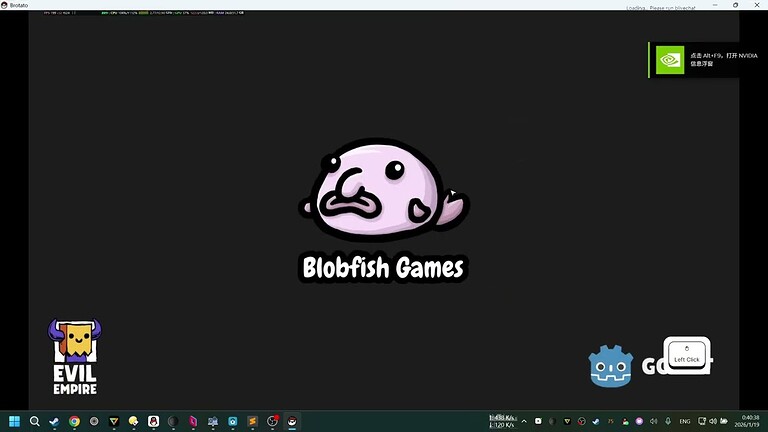Launch Google Chrome from the taskbar

click(x=74, y=421)
